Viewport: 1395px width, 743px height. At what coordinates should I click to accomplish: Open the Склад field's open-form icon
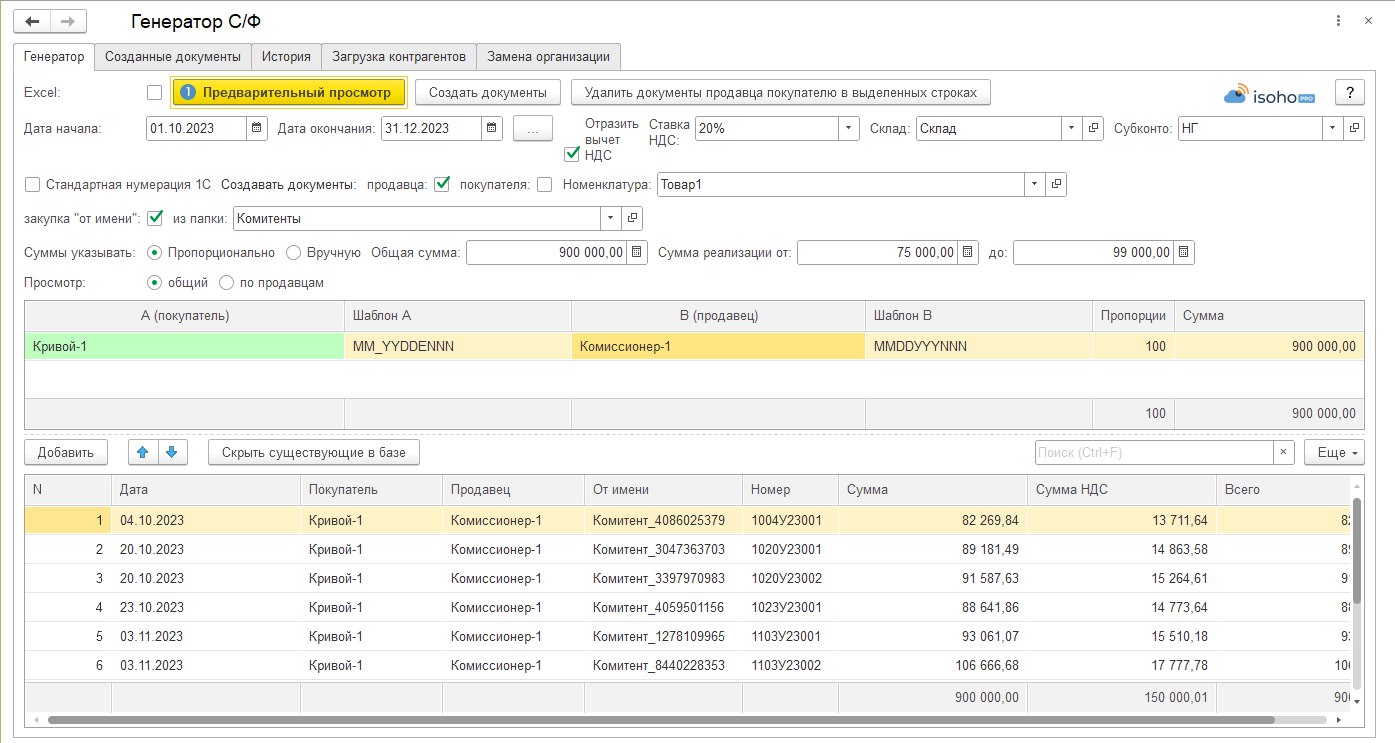pos(1093,128)
